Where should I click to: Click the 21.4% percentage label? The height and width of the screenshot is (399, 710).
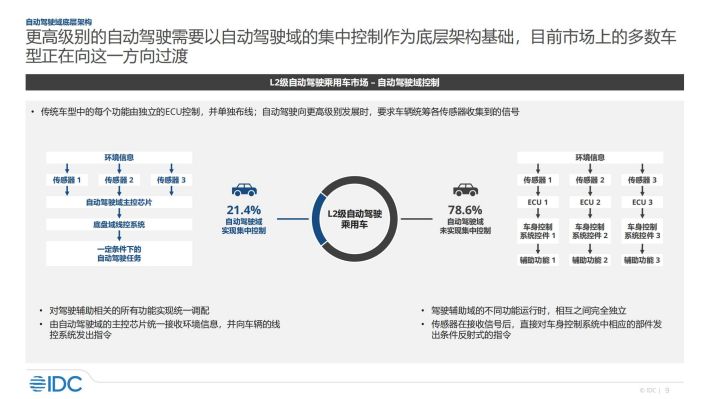(244, 210)
